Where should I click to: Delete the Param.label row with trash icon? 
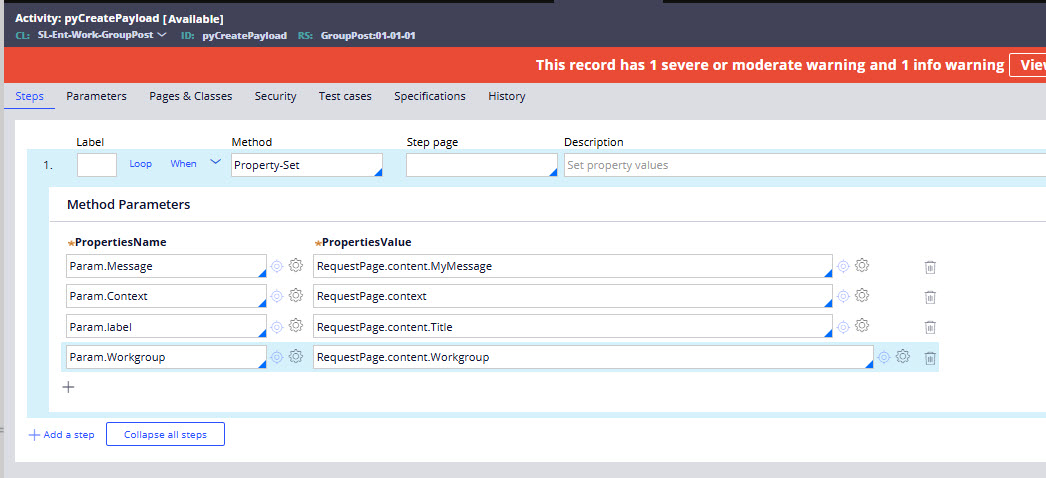point(930,327)
